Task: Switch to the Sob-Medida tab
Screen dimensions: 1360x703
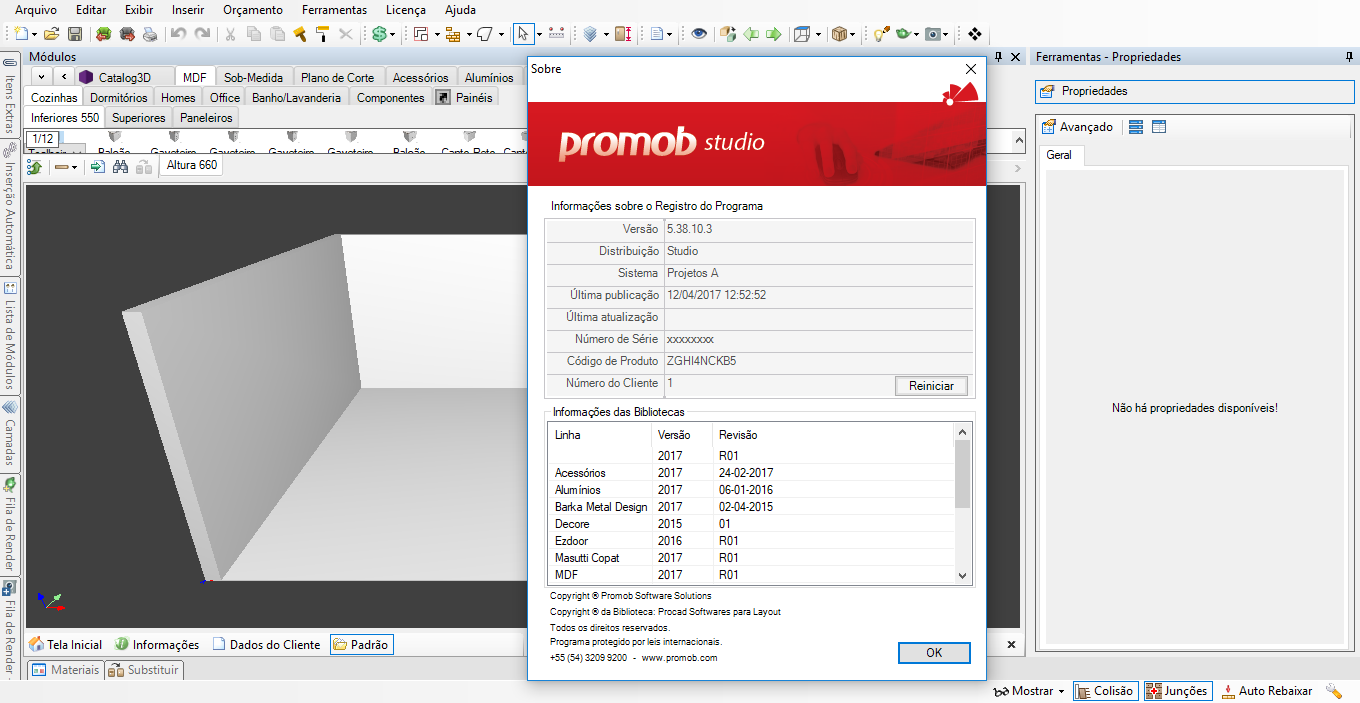Action: 253,77
